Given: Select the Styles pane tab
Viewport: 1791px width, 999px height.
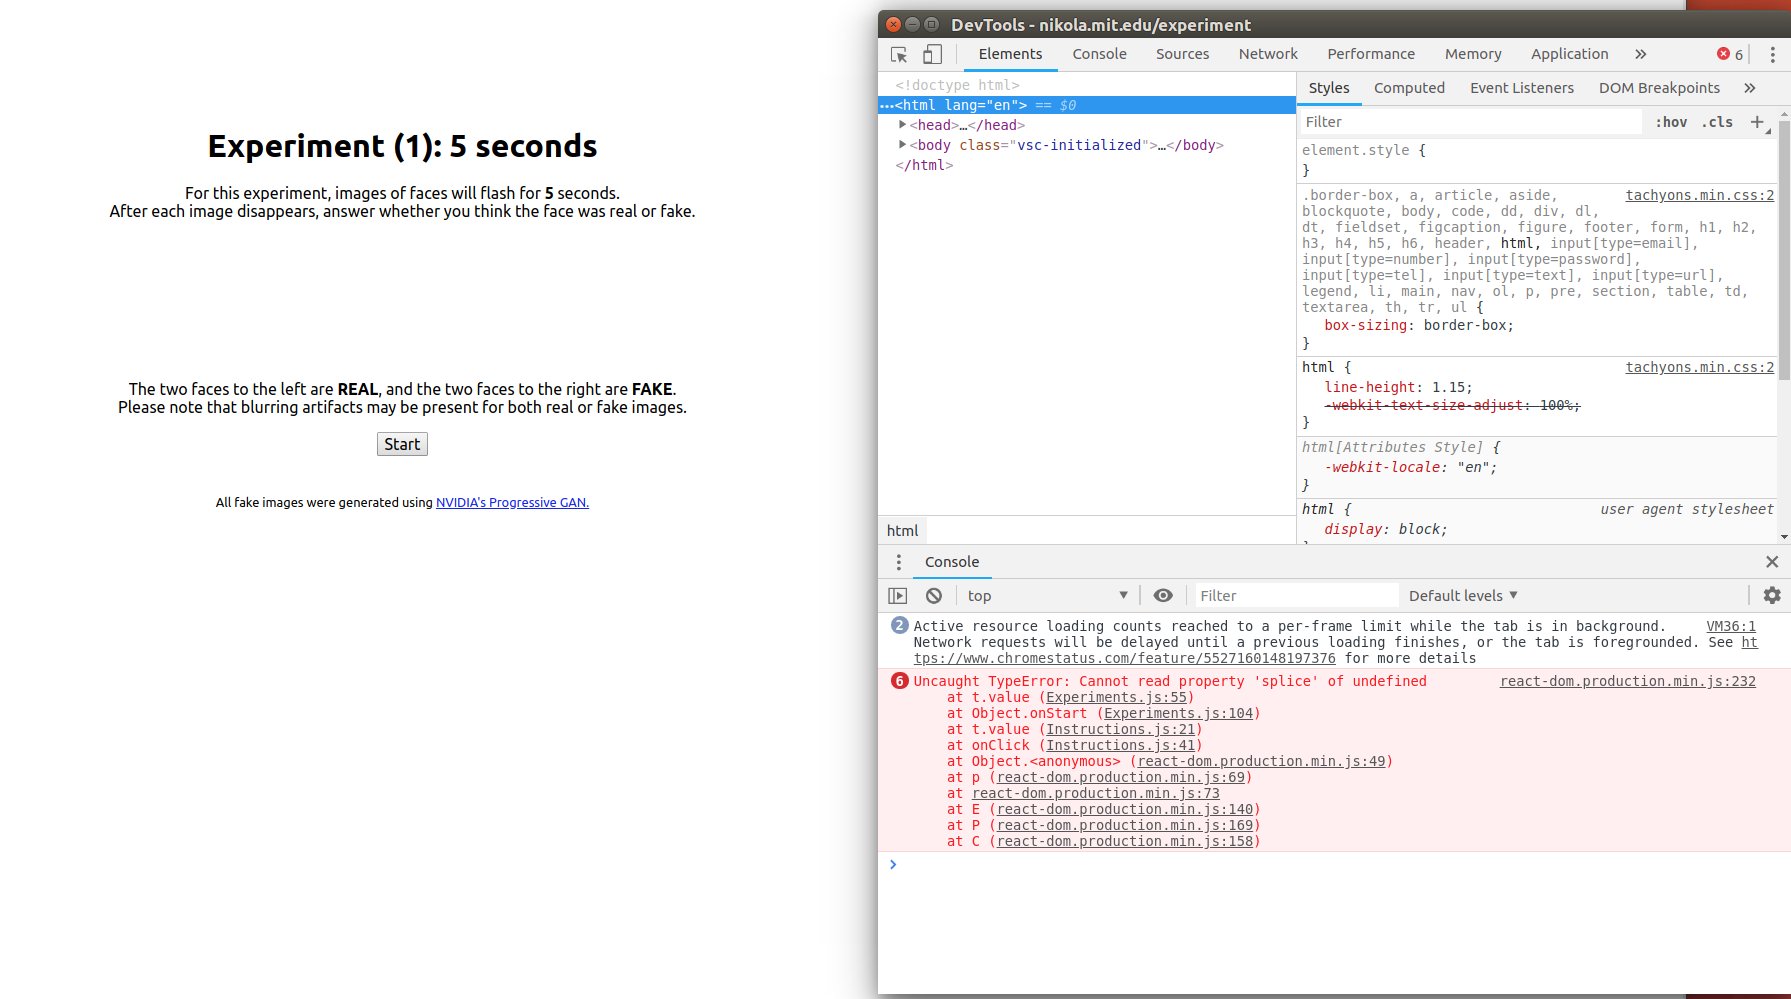Looking at the screenshot, I should pos(1329,88).
